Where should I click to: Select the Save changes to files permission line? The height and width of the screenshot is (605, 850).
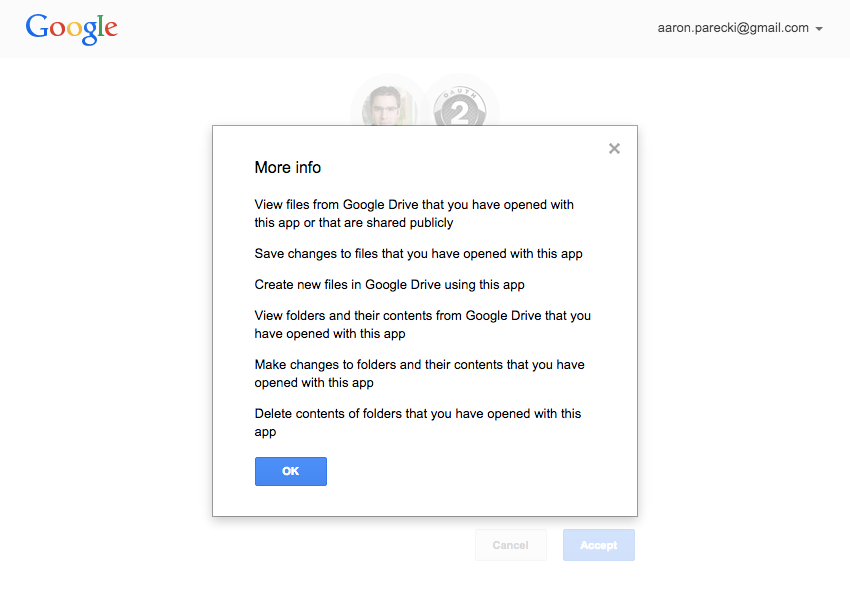(418, 254)
